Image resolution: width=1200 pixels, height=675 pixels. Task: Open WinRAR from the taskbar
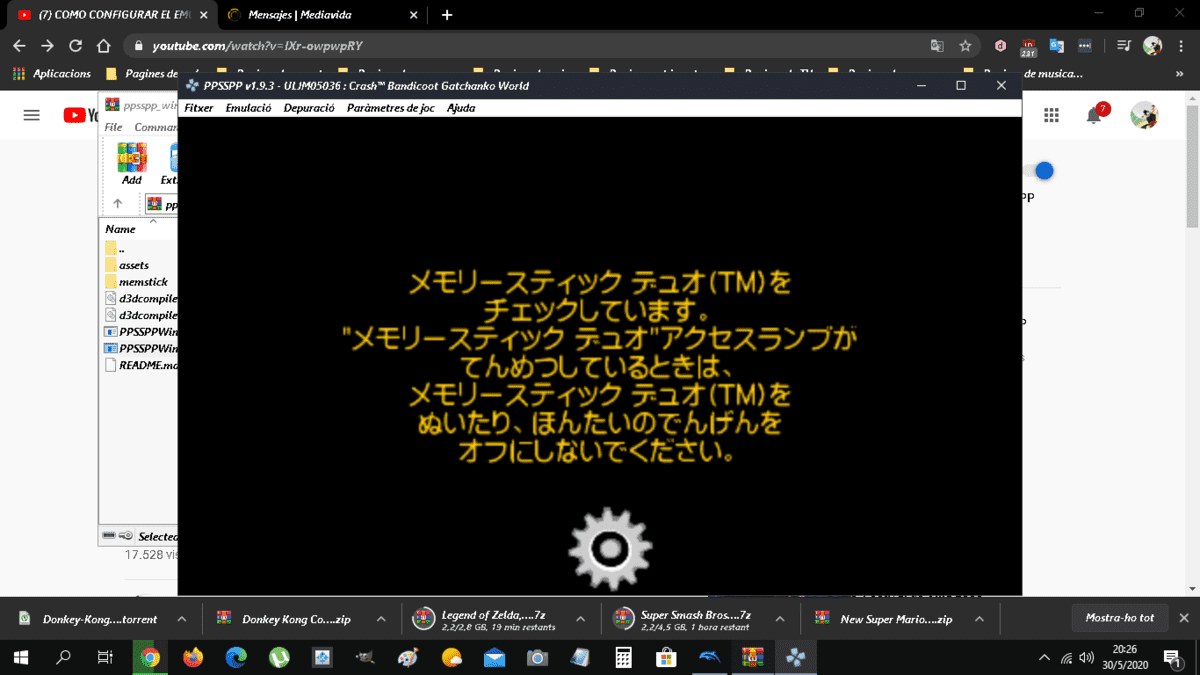pos(752,657)
